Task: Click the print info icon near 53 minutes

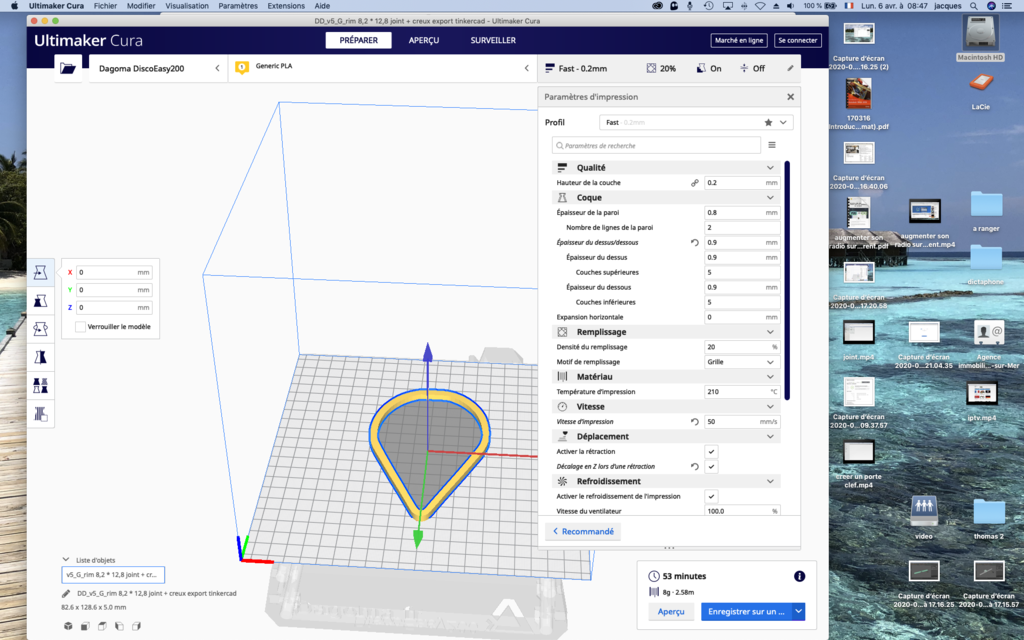Action: click(x=799, y=576)
